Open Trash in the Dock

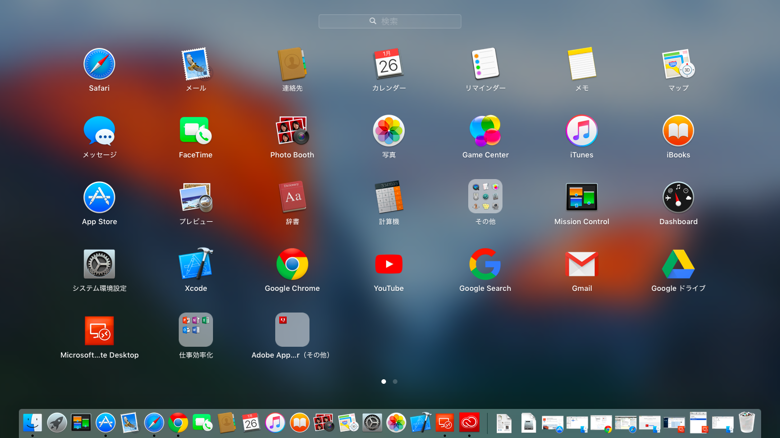pyautogui.click(x=747, y=423)
